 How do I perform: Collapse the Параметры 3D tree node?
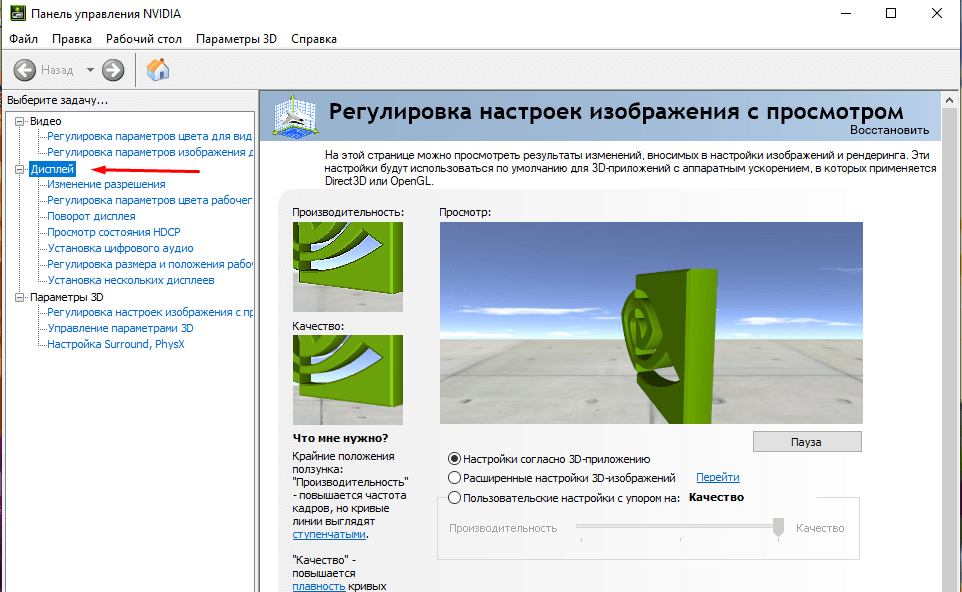19,297
